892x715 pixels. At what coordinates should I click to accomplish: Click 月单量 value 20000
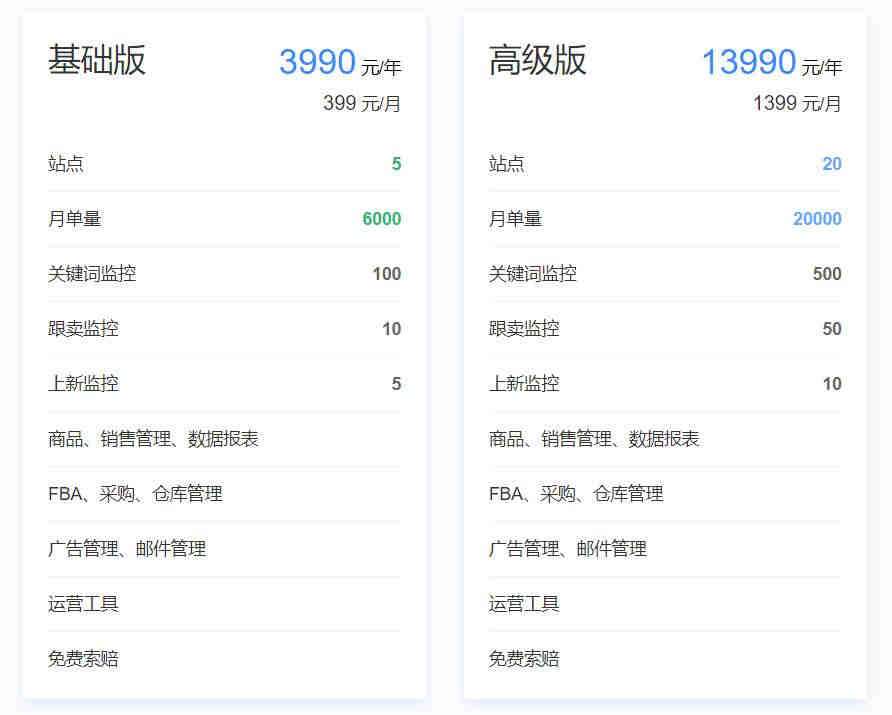coord(817,219)
